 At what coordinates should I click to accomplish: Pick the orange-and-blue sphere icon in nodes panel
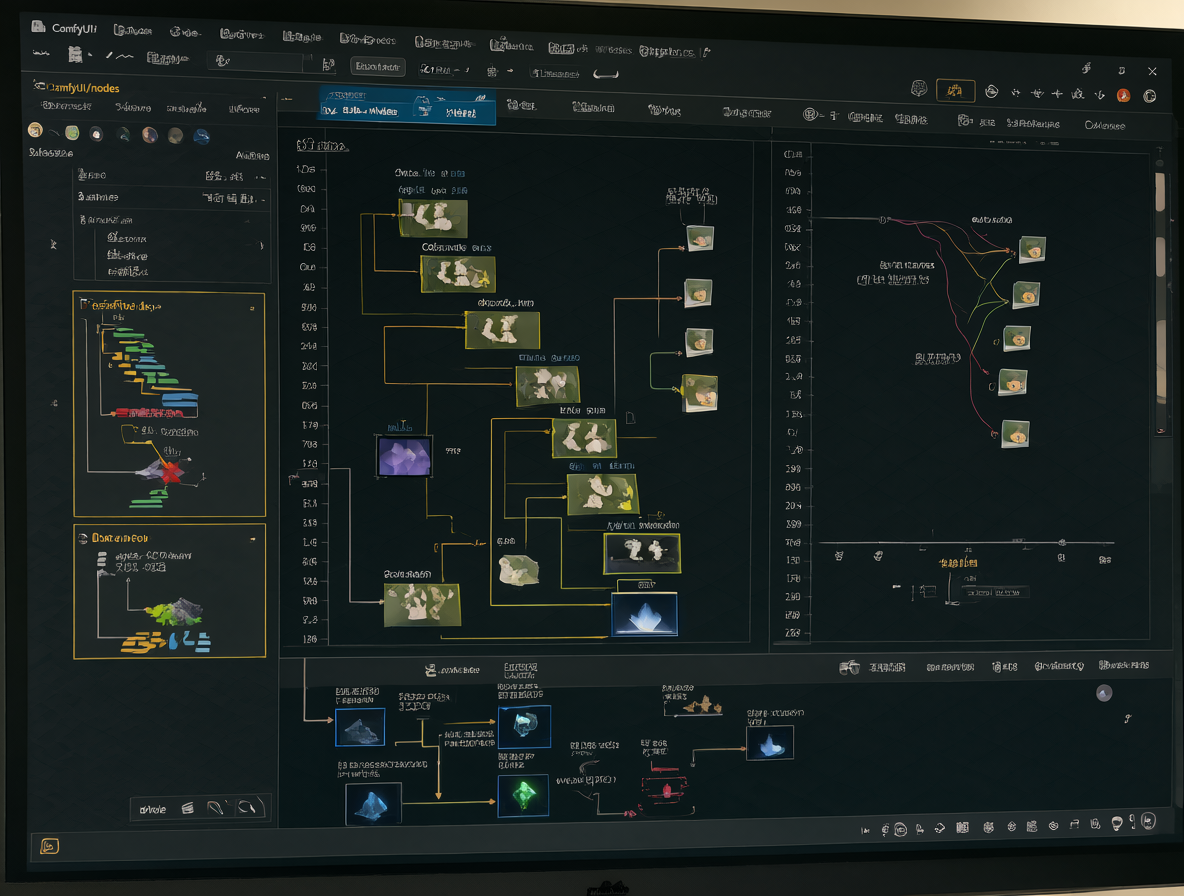[x=150, y=135]
